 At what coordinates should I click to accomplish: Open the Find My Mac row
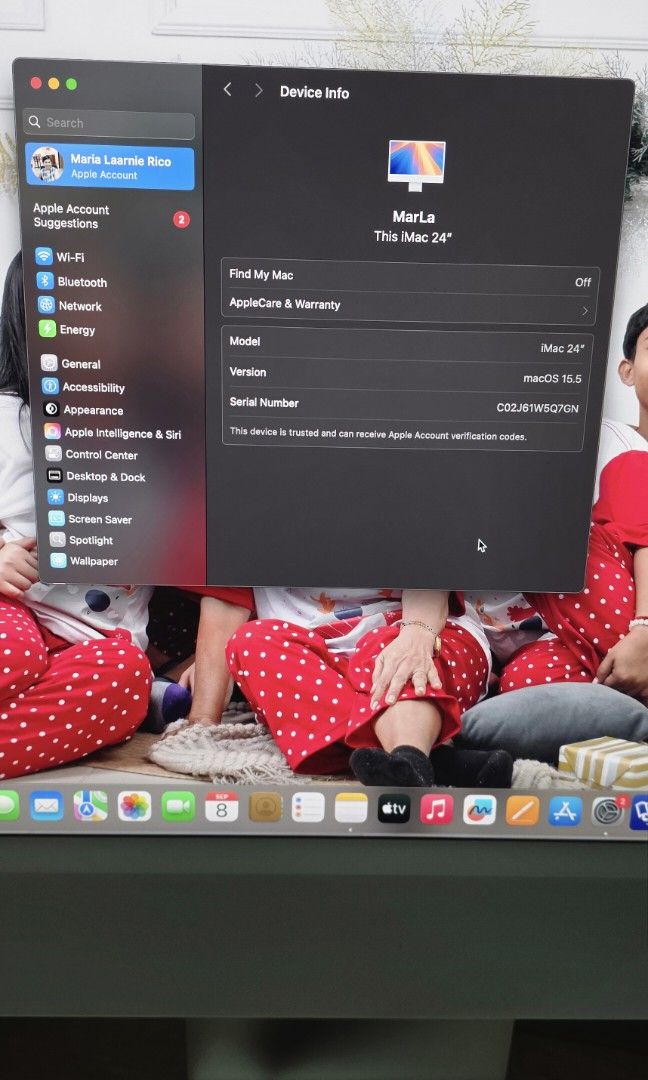click(x=410, y=278)
